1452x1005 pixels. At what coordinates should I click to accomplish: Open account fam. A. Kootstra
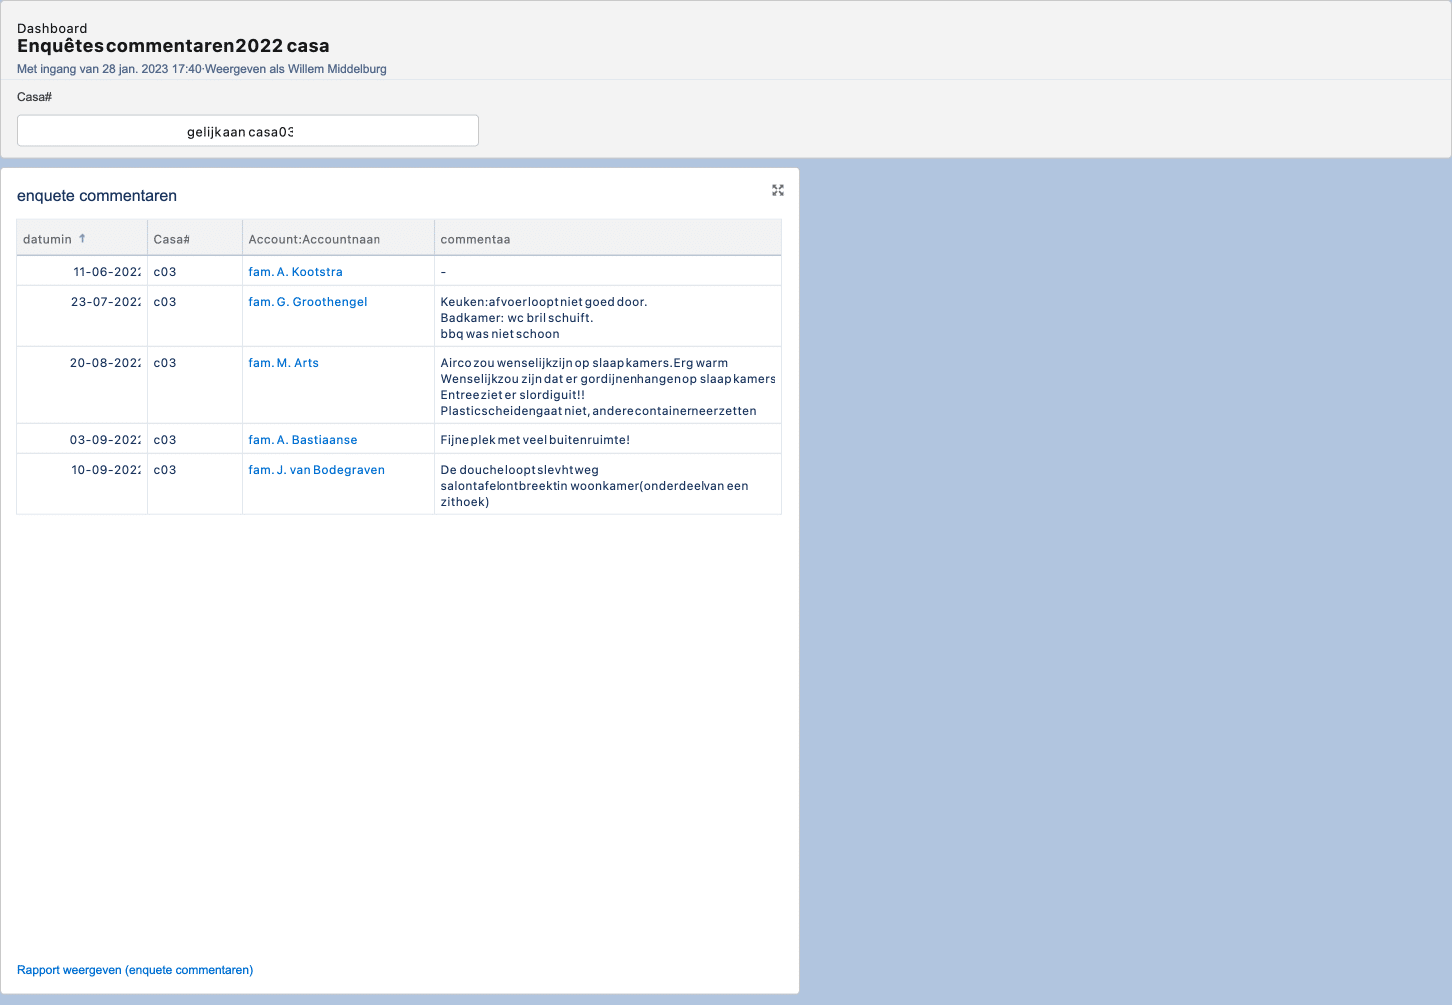pos(295,272)
